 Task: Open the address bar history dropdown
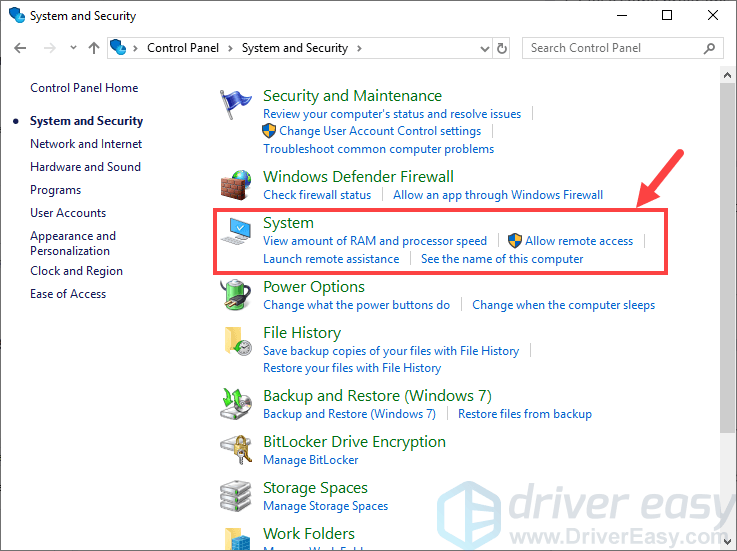(485, 48)
